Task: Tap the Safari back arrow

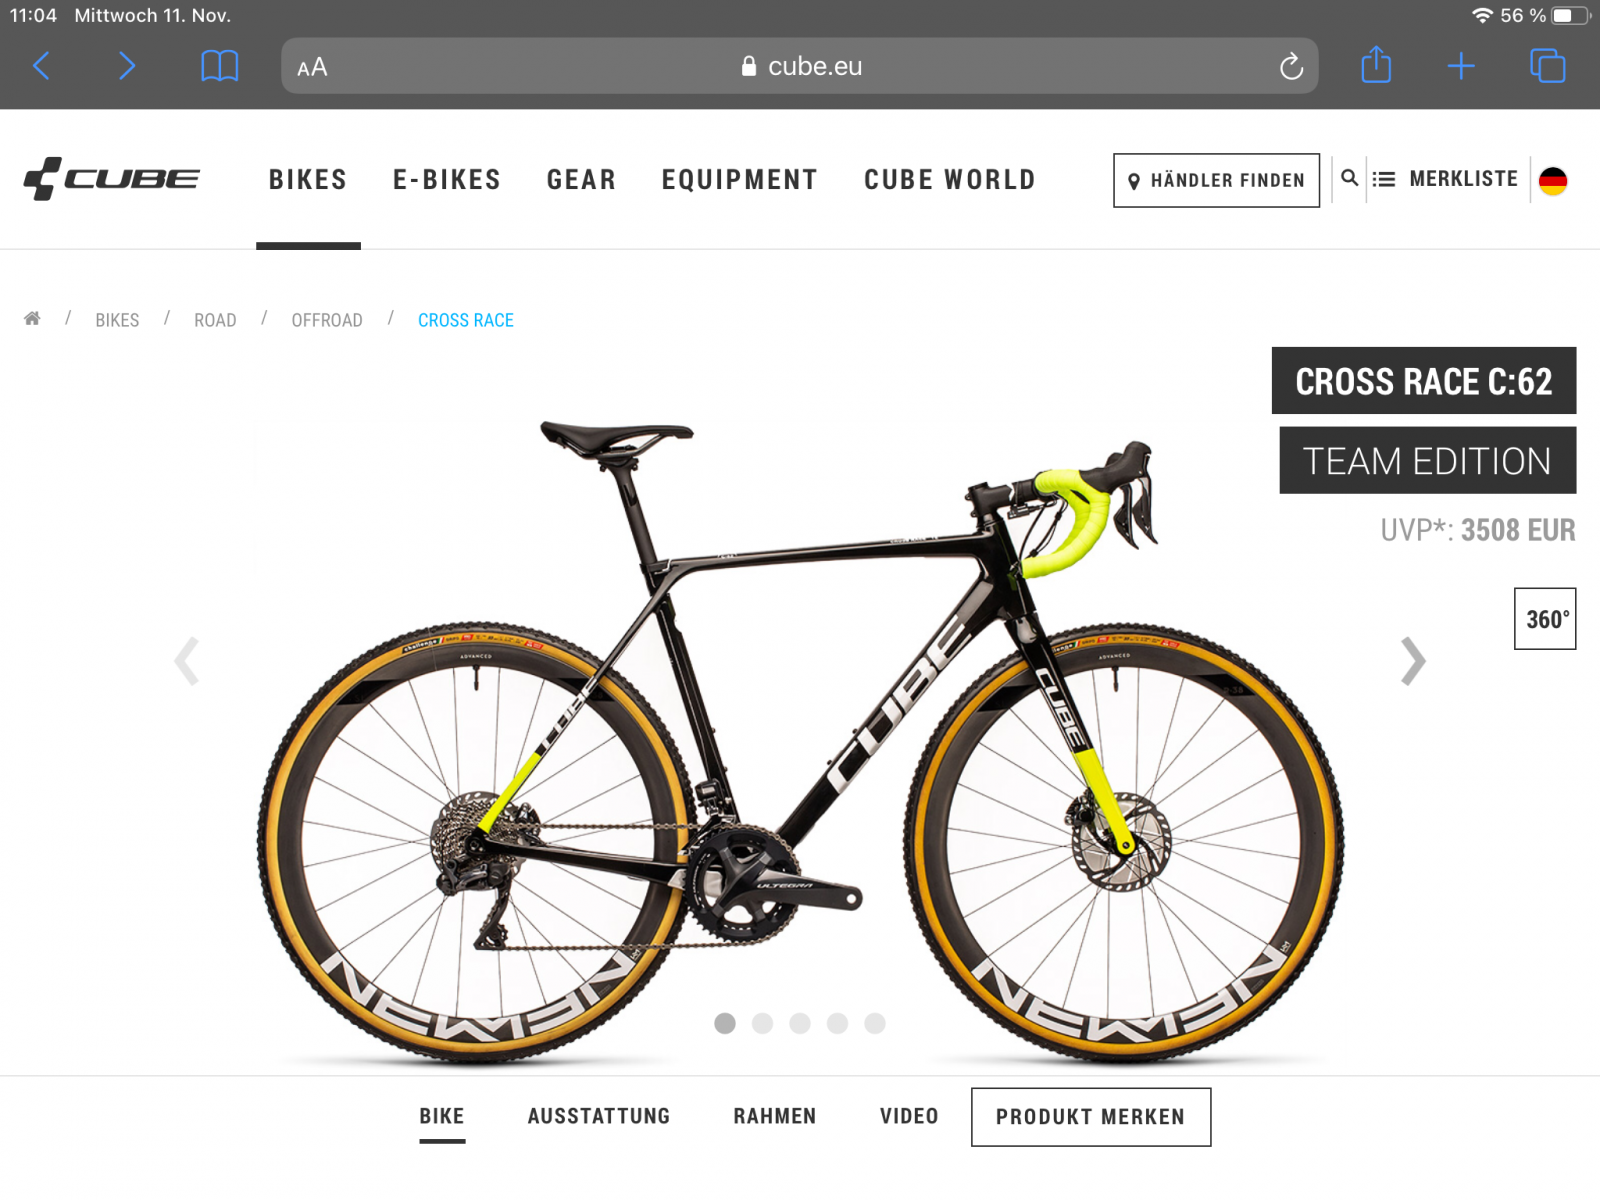Action: pyautogui.click(x=41, y=66)
